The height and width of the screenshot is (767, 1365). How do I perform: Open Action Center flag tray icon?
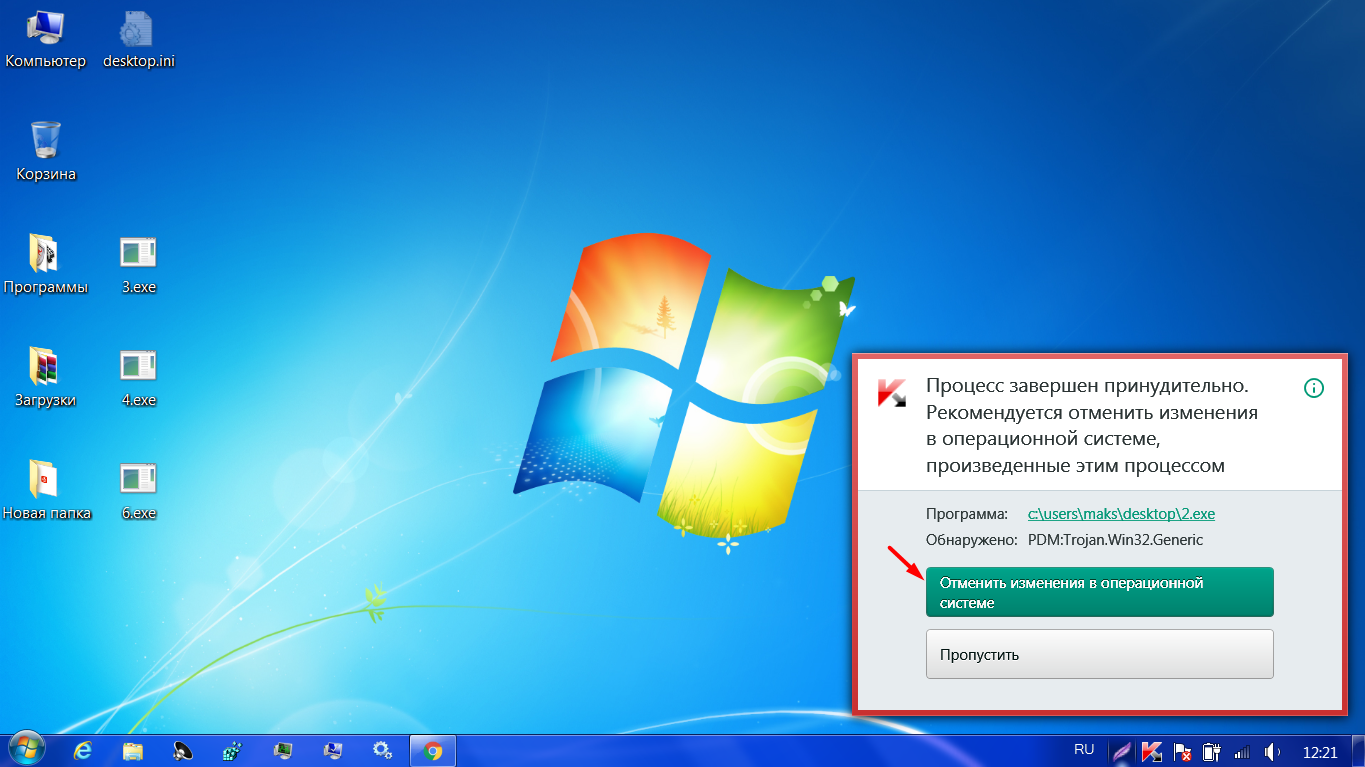pos(1182,751)
